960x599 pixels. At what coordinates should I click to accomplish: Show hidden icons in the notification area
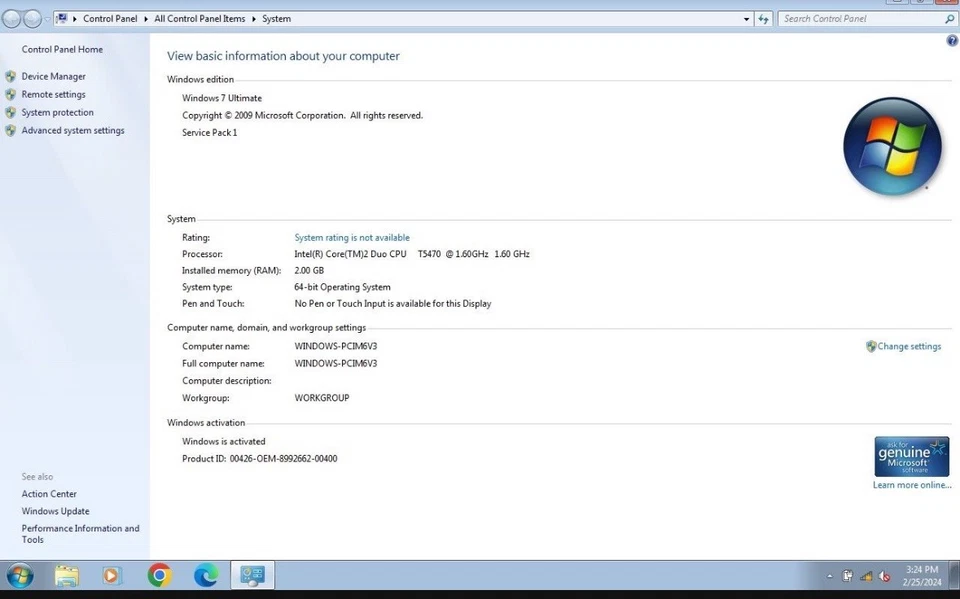click(830, 576)
